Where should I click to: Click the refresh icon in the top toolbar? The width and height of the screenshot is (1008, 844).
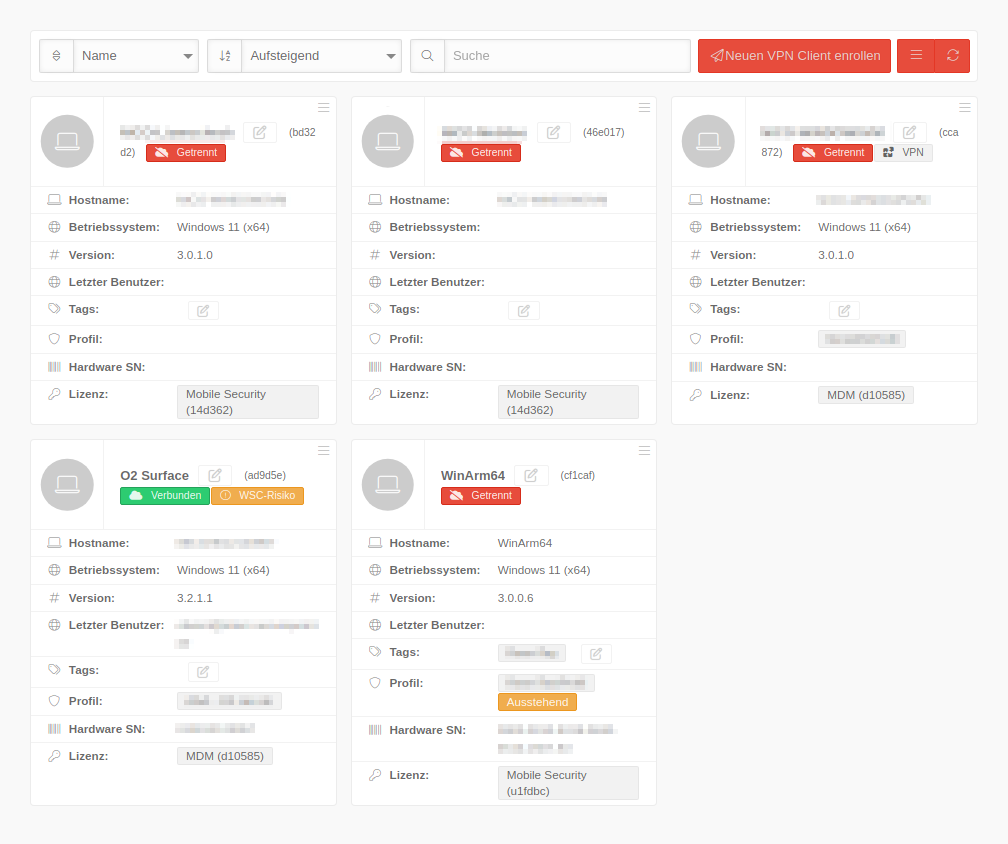tap(952, 56)
